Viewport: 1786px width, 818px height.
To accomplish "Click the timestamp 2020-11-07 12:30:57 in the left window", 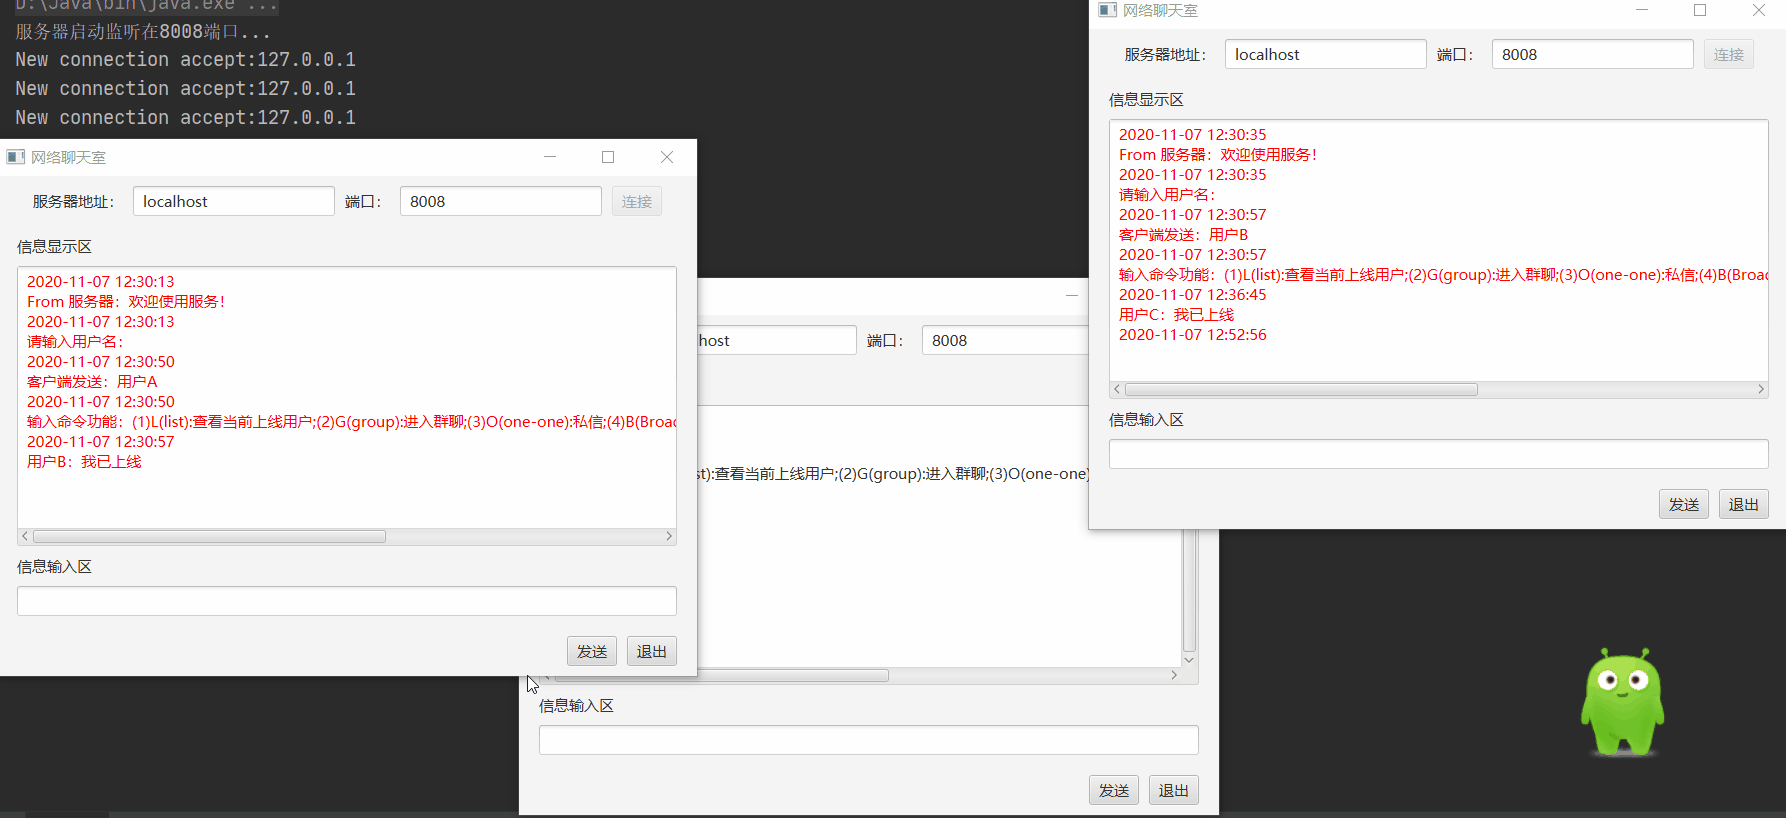I will [x=100, y=442].
